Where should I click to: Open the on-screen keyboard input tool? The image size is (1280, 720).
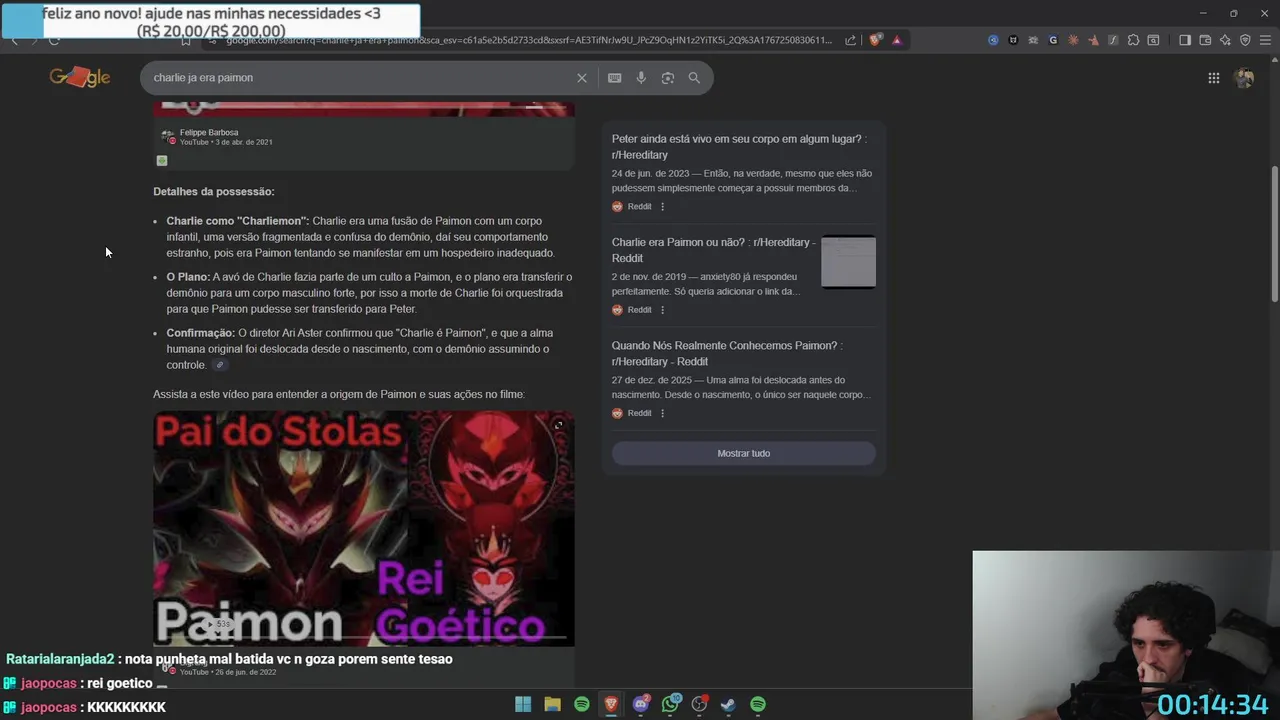(x=614, y=78)
